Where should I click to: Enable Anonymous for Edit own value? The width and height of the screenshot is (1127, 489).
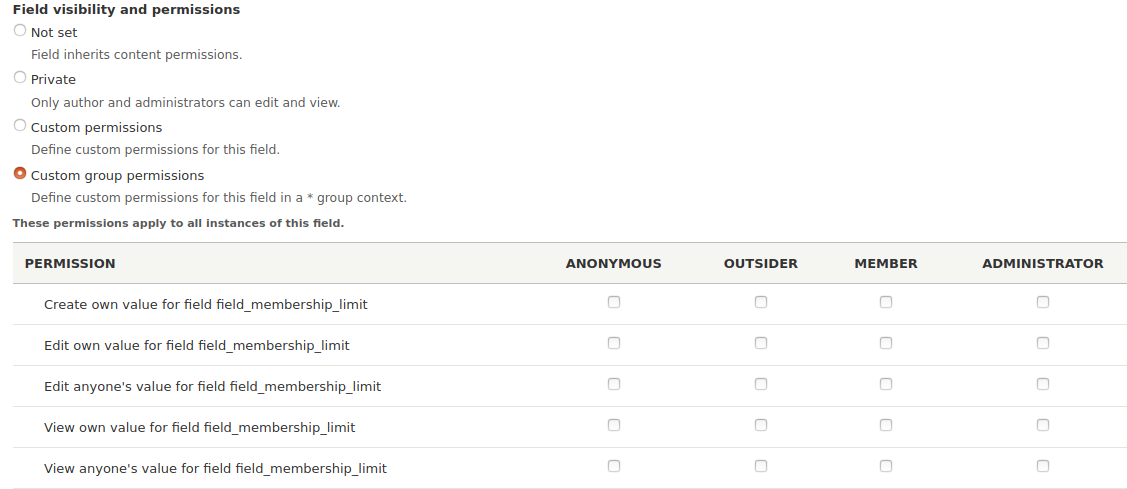tap(614, 343)
